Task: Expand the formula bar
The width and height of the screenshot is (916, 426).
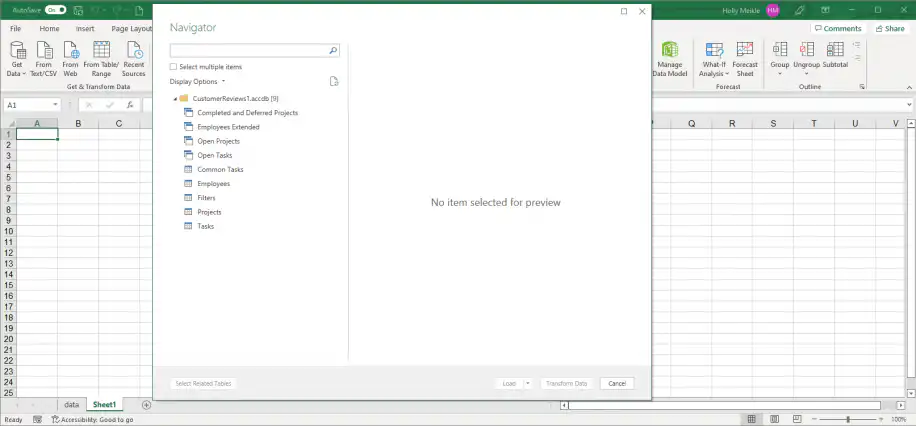Action: point(910,105)
